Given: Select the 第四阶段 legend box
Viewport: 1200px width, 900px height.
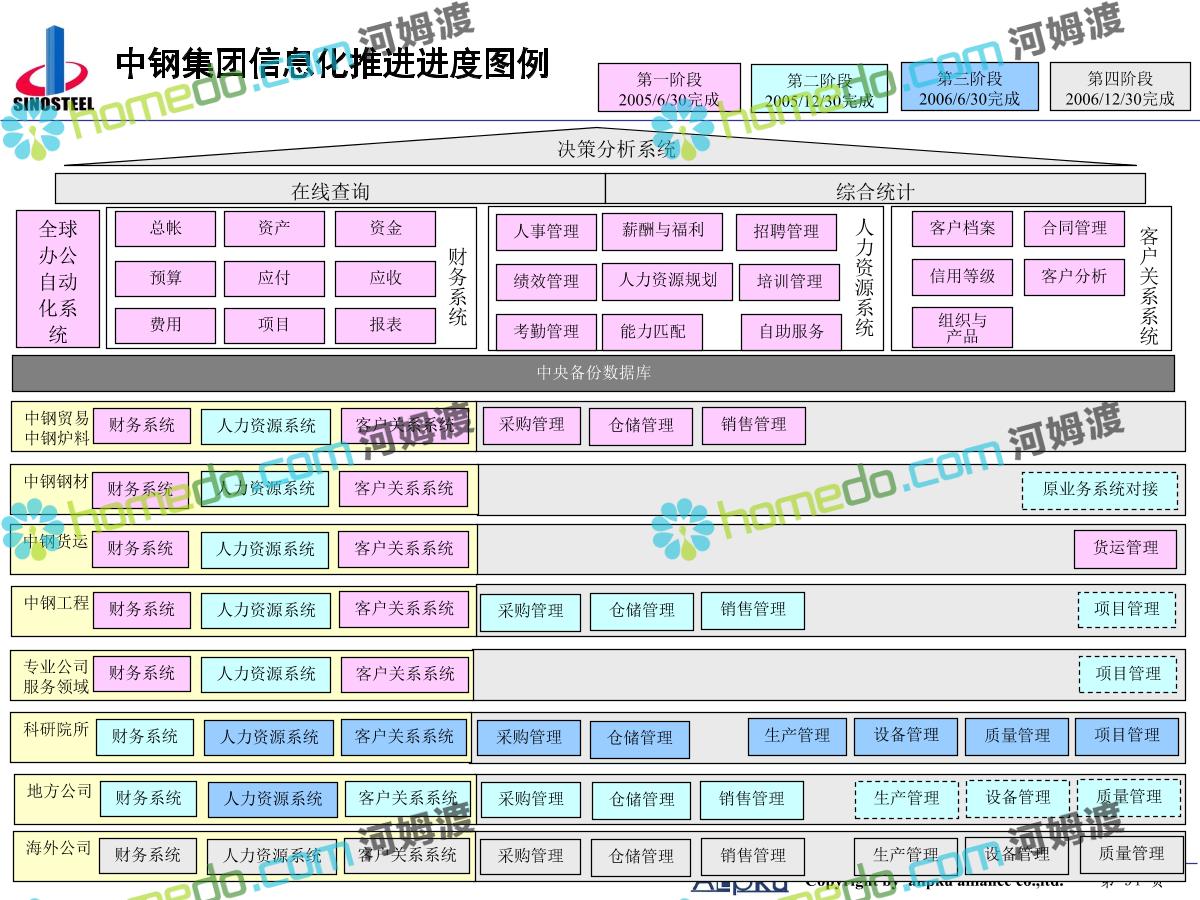Looking at the screenshot, I should tap(1120, 87).
